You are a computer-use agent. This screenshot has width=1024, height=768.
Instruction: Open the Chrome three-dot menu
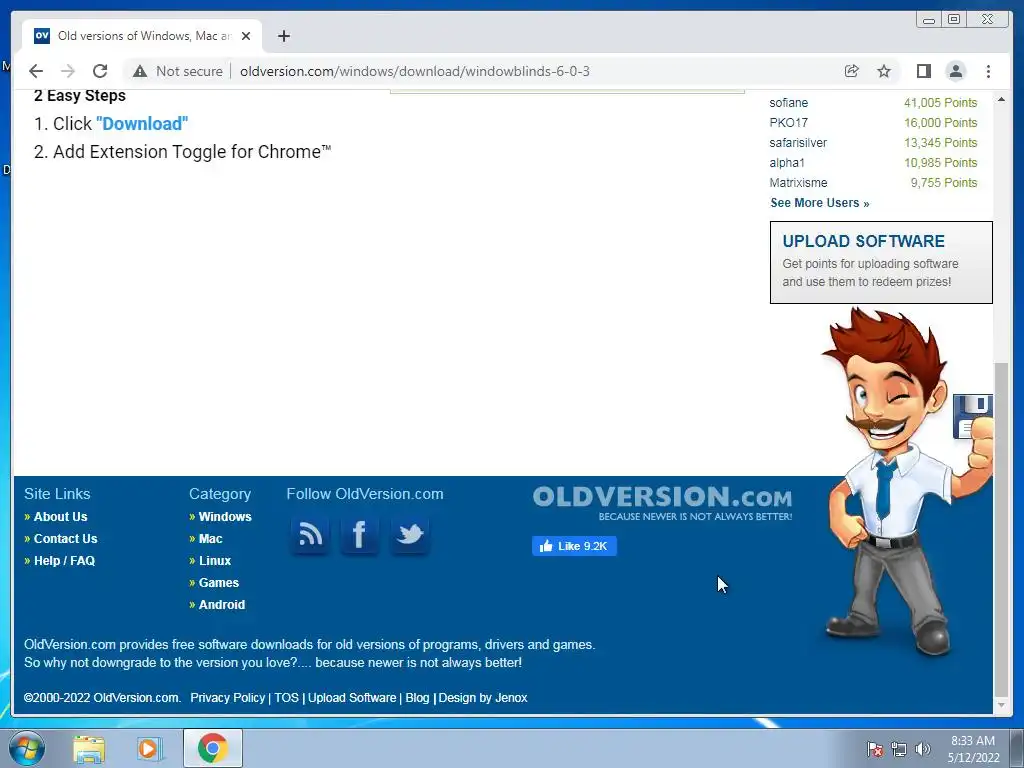pyautogui.click(x=988, y=71)
